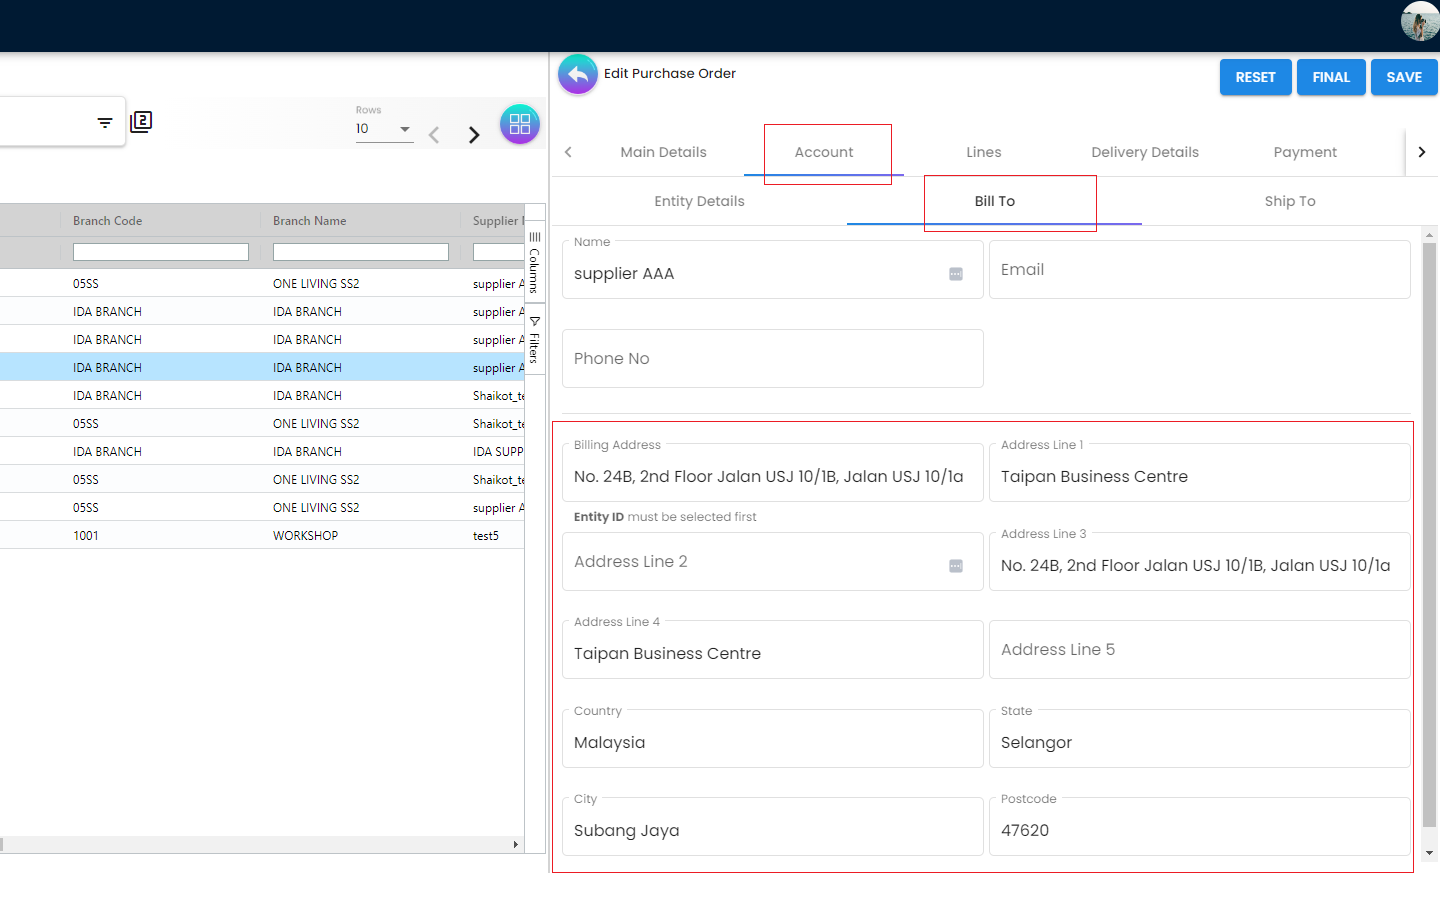
Task: Click the RESET button
Action: click(1255, 77)
